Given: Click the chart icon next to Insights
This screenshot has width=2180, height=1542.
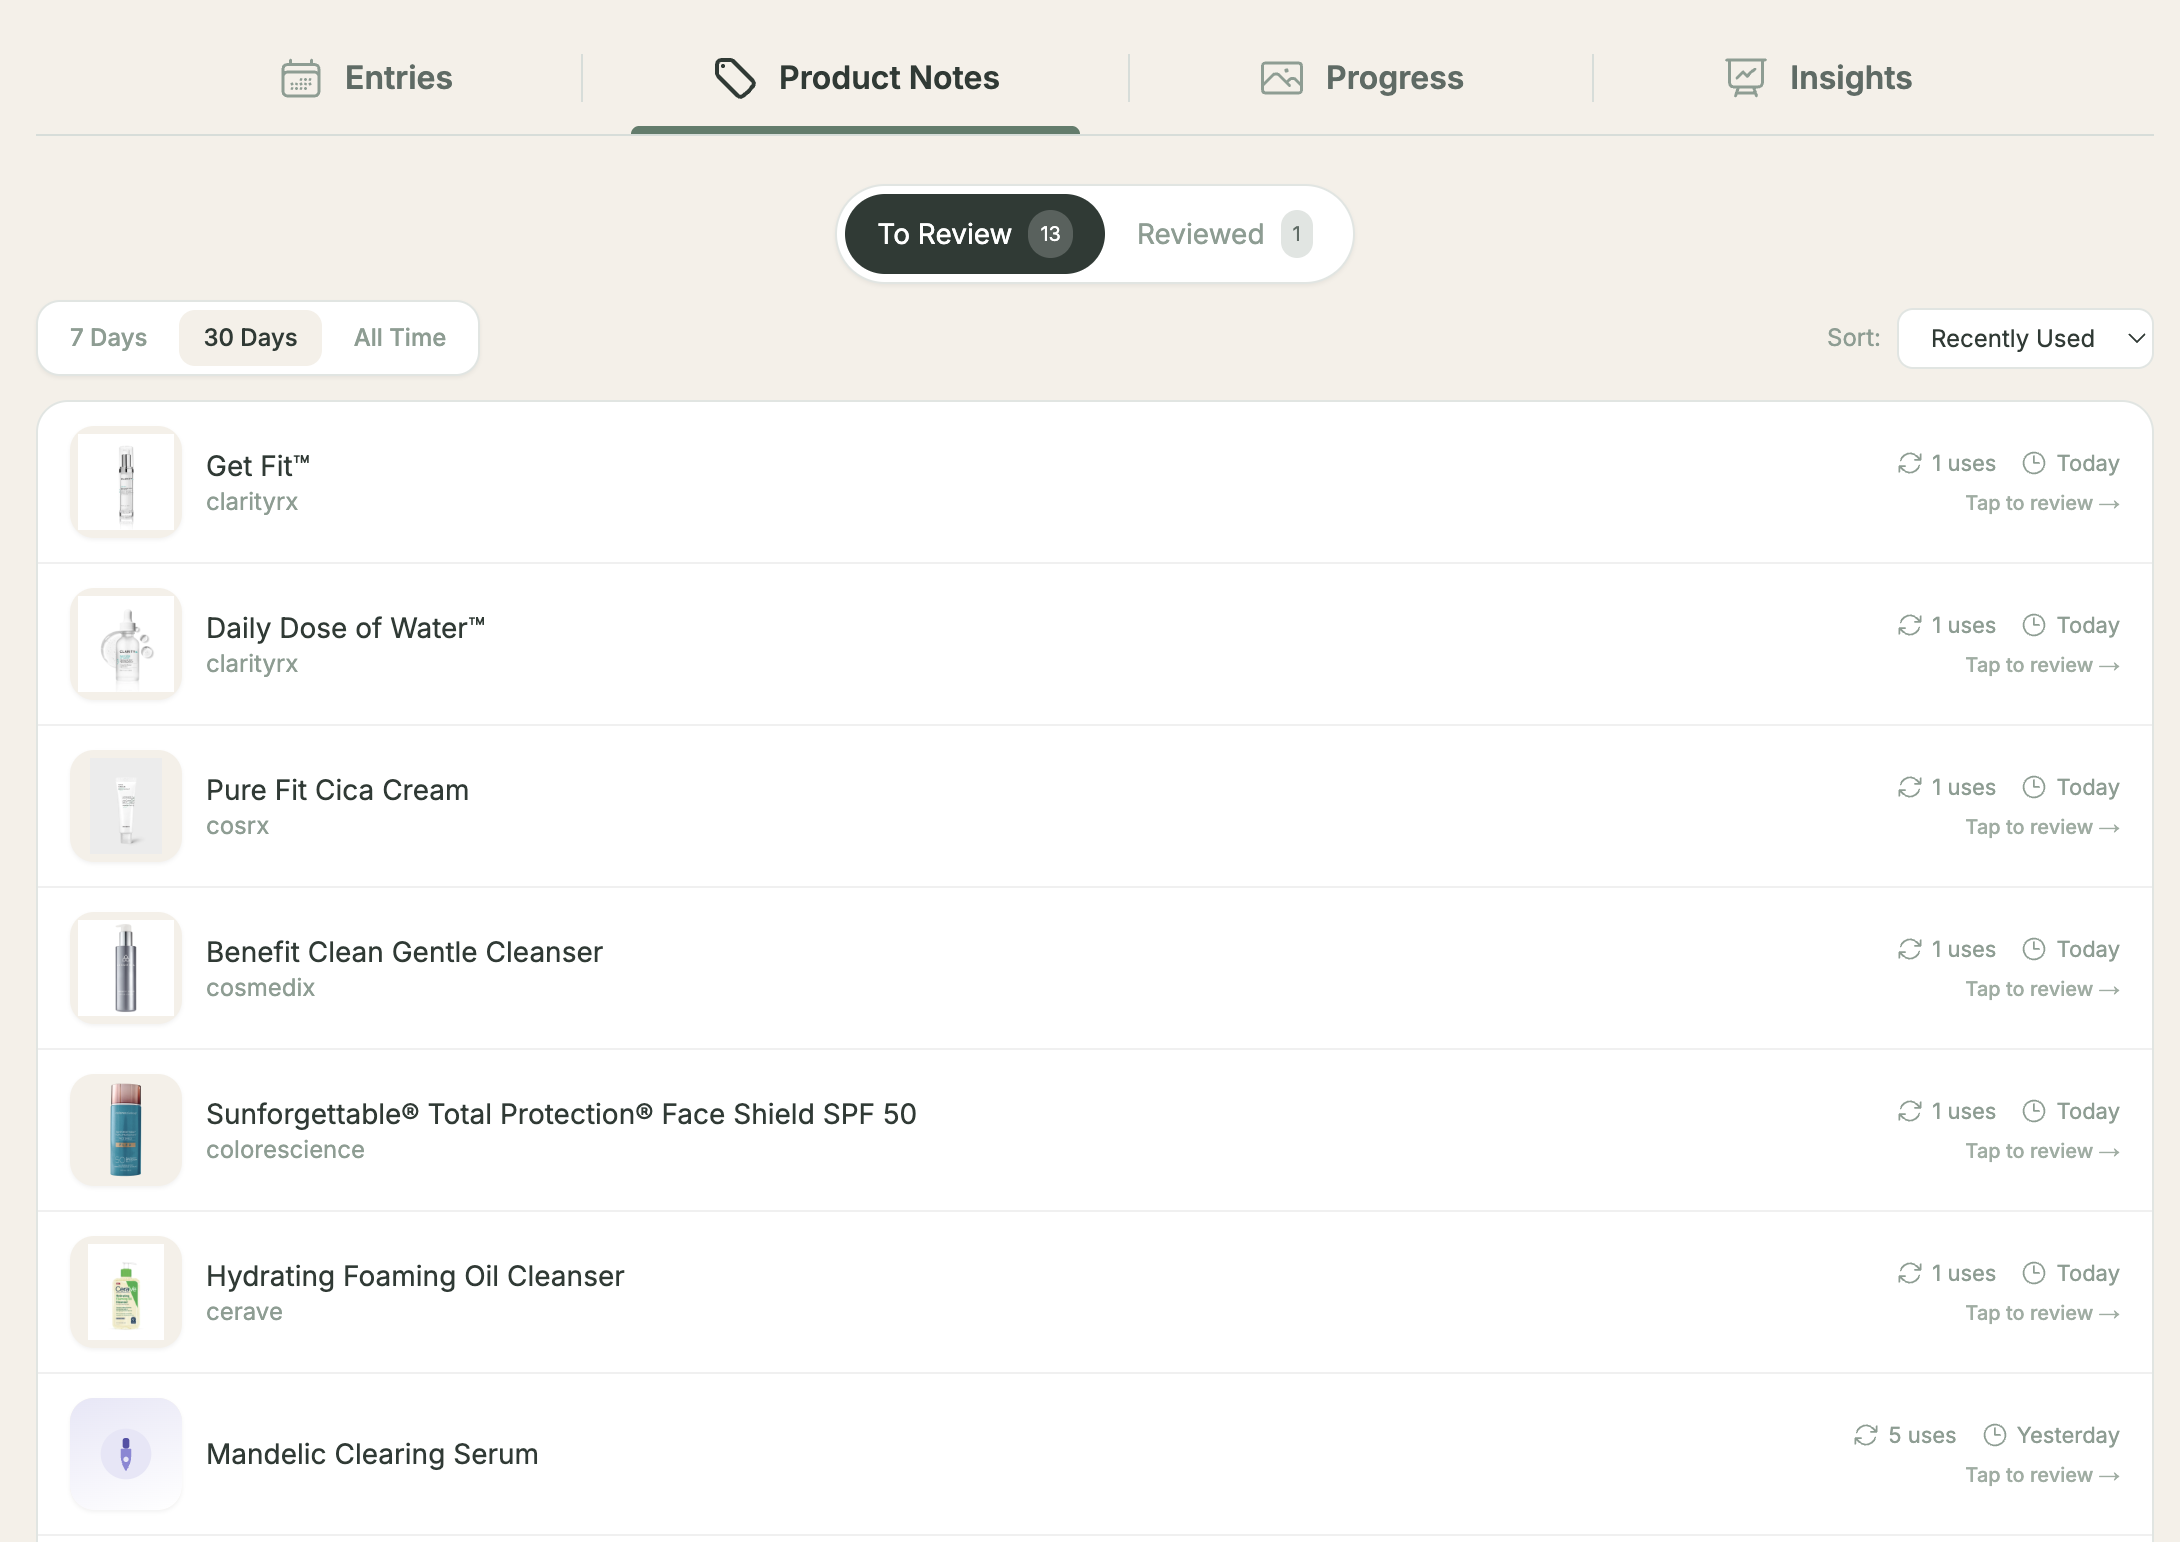Looking at the screenshot, I should [1743, 77].
